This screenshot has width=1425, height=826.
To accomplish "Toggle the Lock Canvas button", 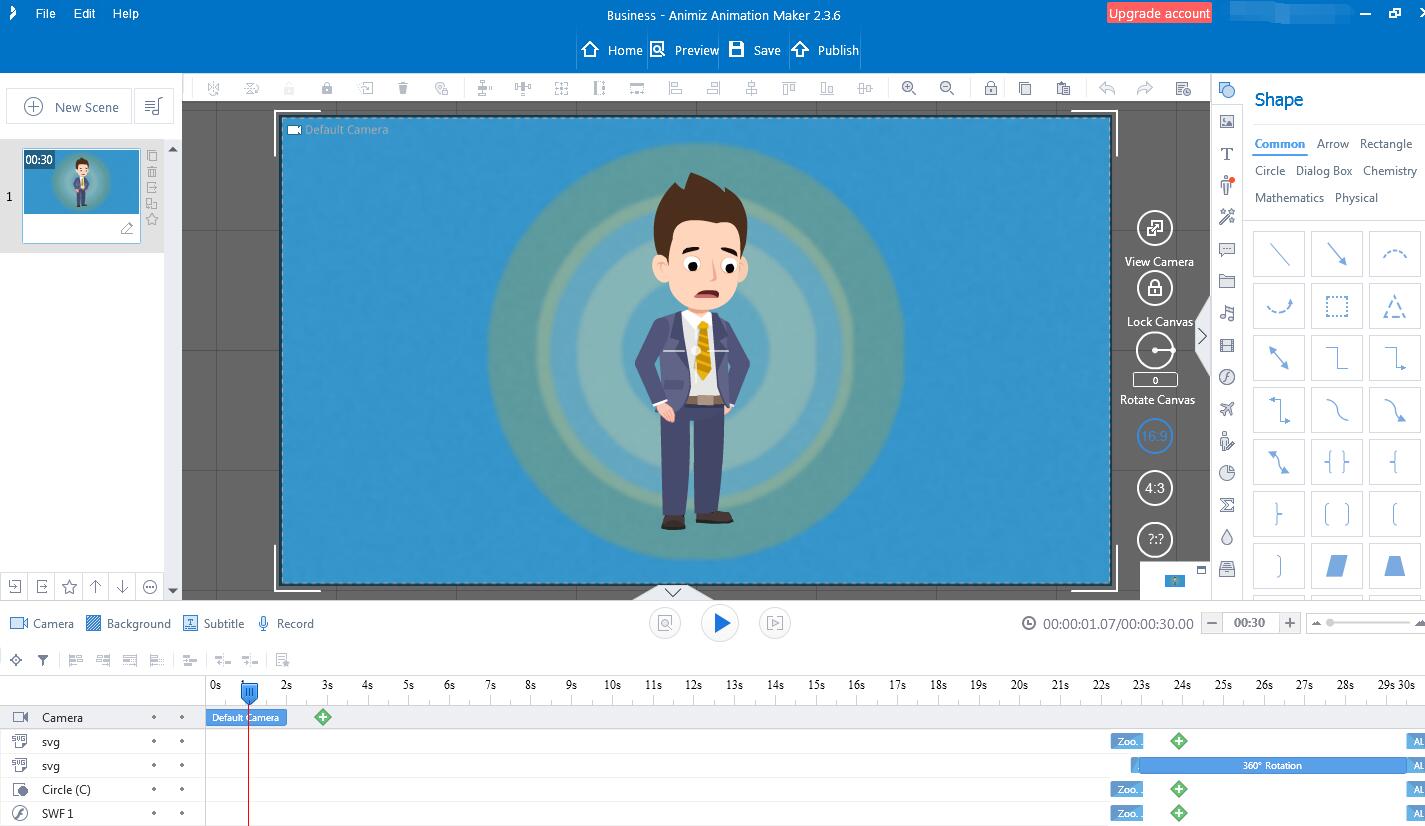I will [1155, 289].
